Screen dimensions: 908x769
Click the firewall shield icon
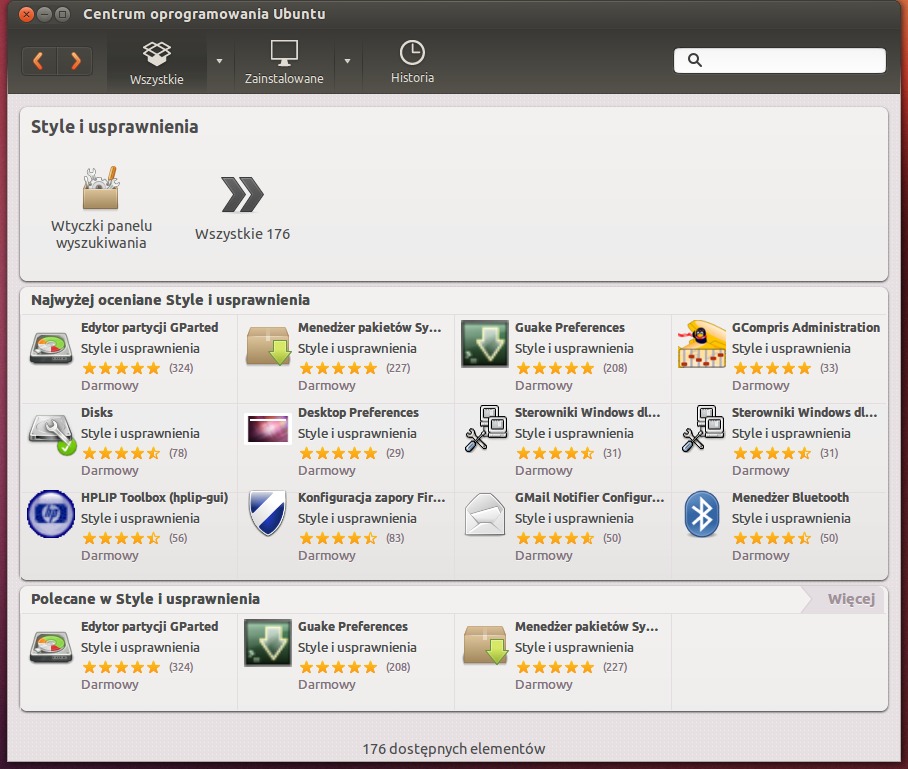tap(268, 513)
